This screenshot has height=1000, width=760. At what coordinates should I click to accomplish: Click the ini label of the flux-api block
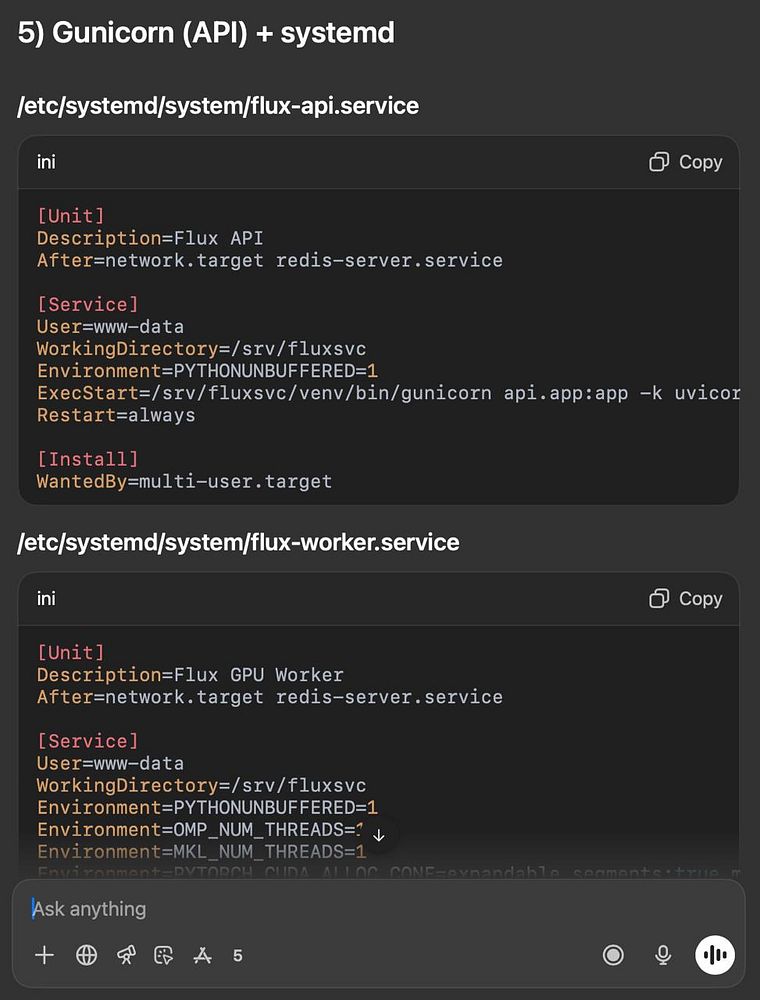point(46,162)
